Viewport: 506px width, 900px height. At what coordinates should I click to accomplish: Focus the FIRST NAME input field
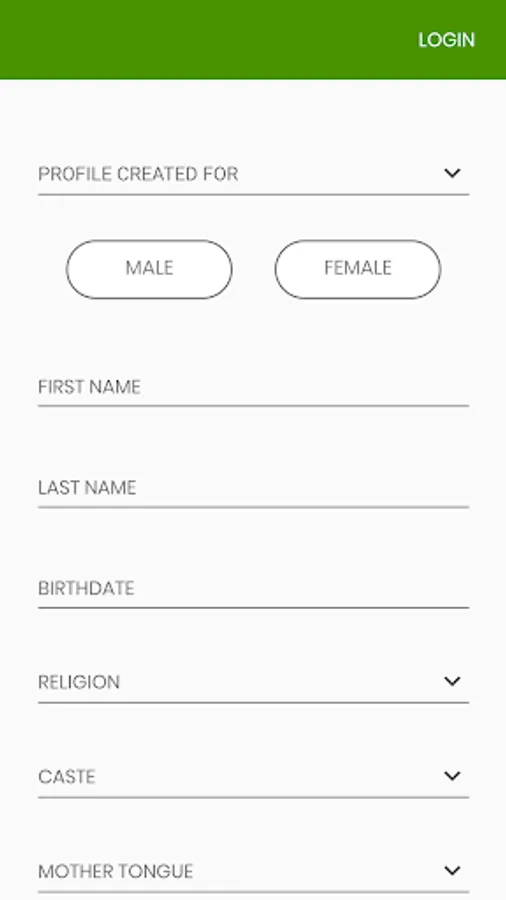253,387
